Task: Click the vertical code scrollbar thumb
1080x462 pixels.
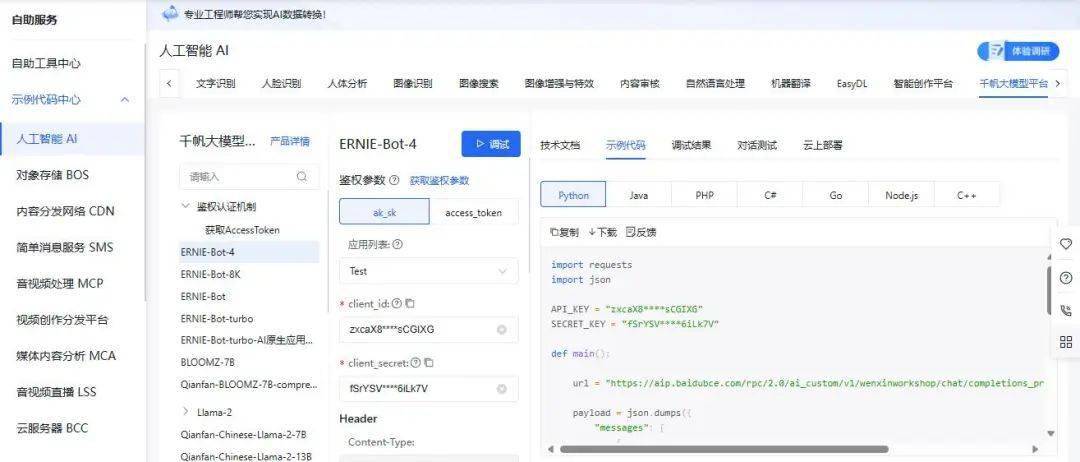Action: click(1049, 289)
